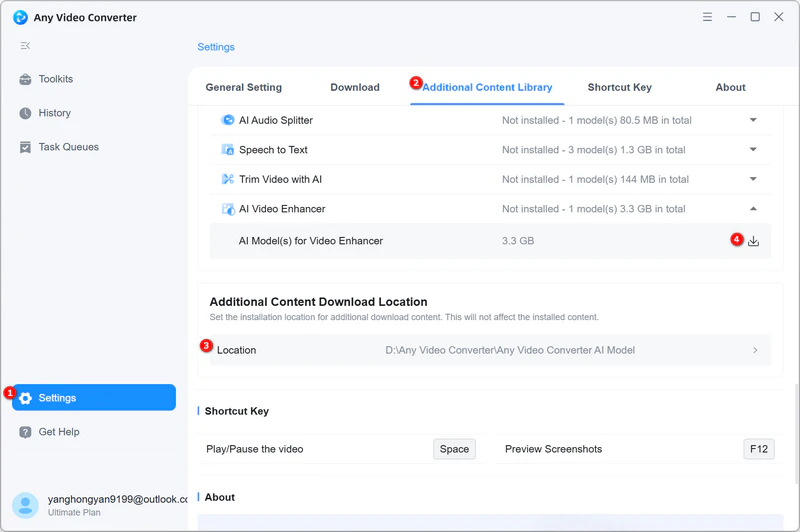This screenshot has height=532, width=800.
Task: Click the account email yanghongyan9199@outlook
Action: click(x=118, y=499)
